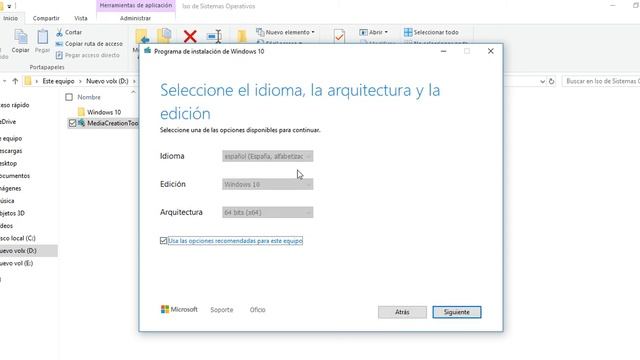
Task: Select Herramientas de aplicación contextual tab
Action: coord(136,6)
